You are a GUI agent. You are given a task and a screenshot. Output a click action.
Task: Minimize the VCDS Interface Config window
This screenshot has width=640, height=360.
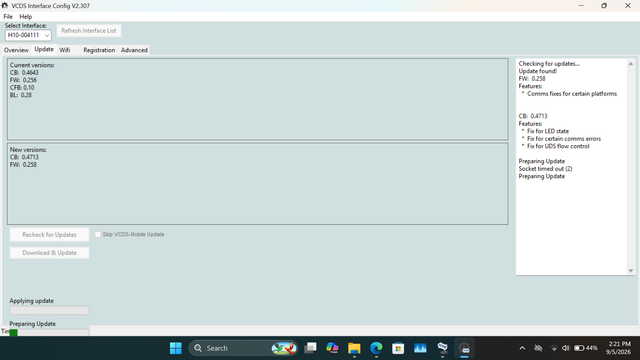click(581, 6)
